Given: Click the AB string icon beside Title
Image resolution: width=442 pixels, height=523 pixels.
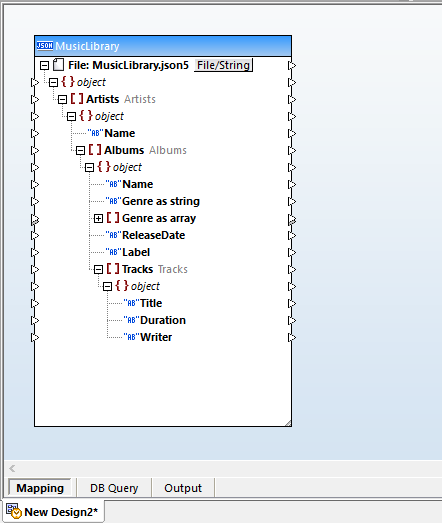Looking at the screenshot, I should [131, 304].
